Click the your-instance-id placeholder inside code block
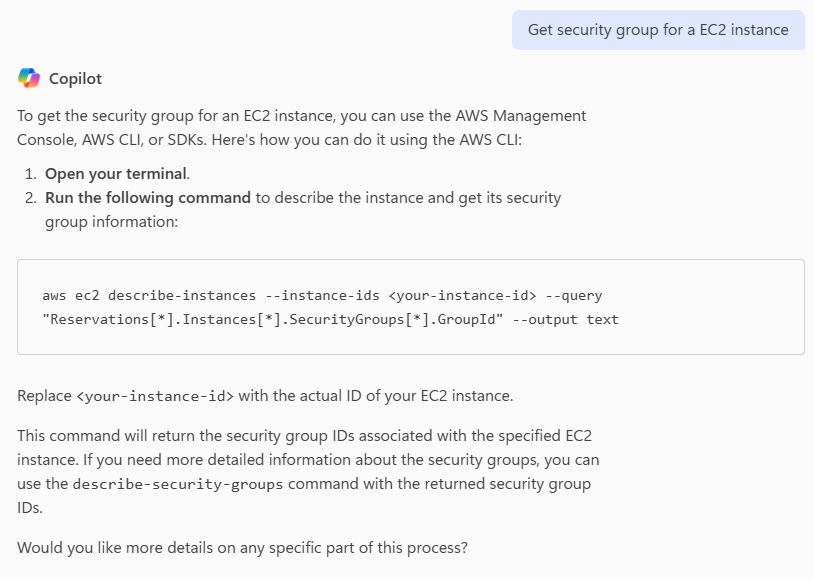814x580 pixels. tap(462, 296)
